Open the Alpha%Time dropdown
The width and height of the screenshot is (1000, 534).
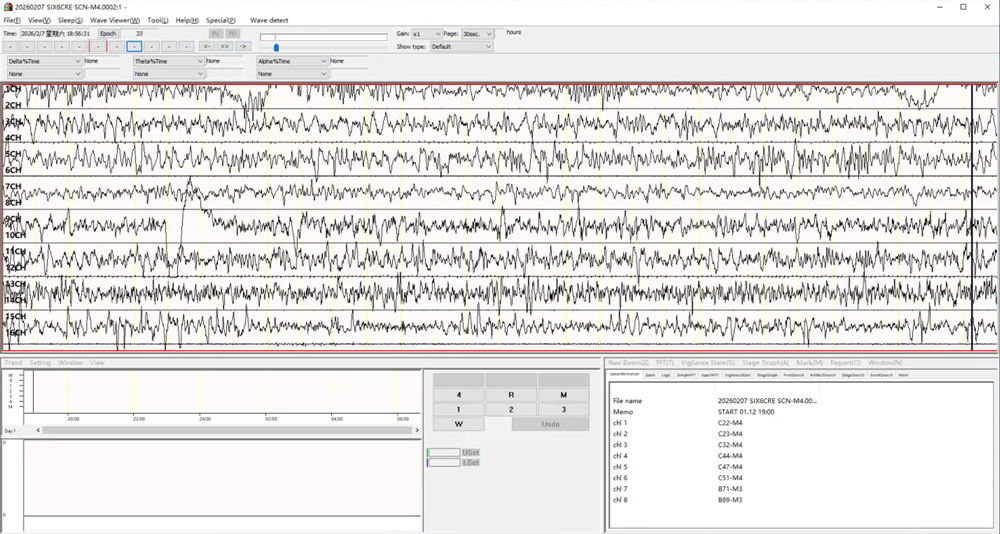(x=292, y=61)
